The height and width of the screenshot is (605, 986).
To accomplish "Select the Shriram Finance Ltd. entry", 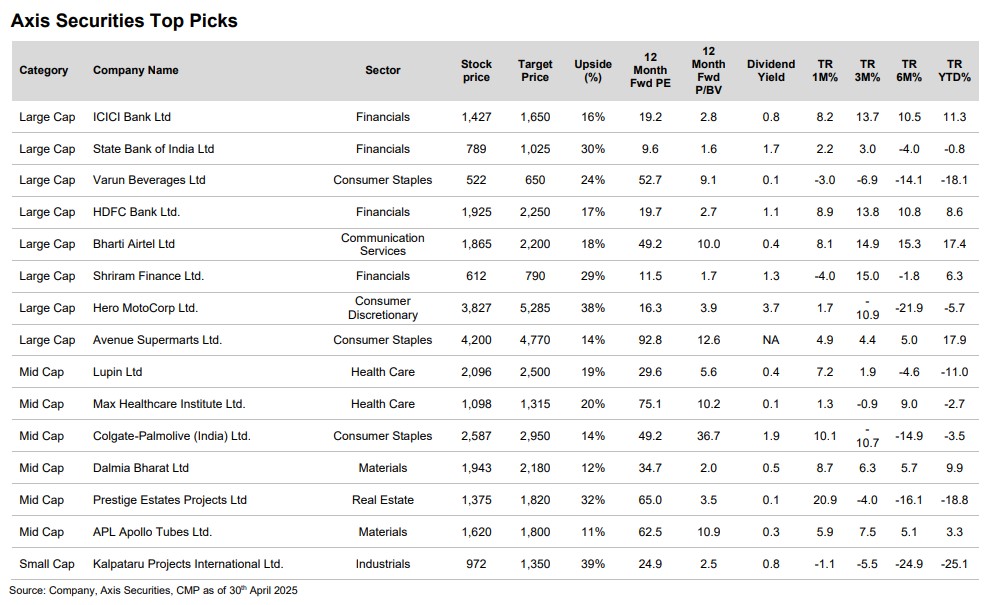I will [x=147, y=276].
